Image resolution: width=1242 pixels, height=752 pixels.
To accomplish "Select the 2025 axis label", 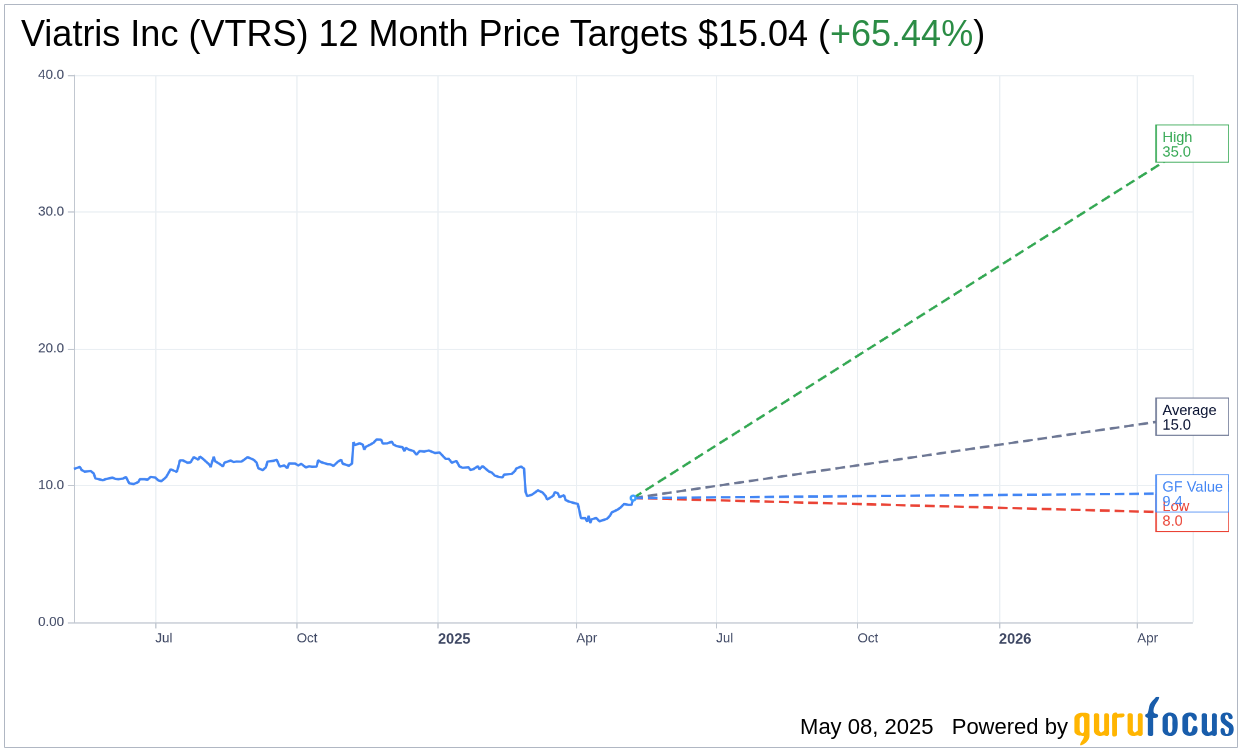I will point(454,638).
